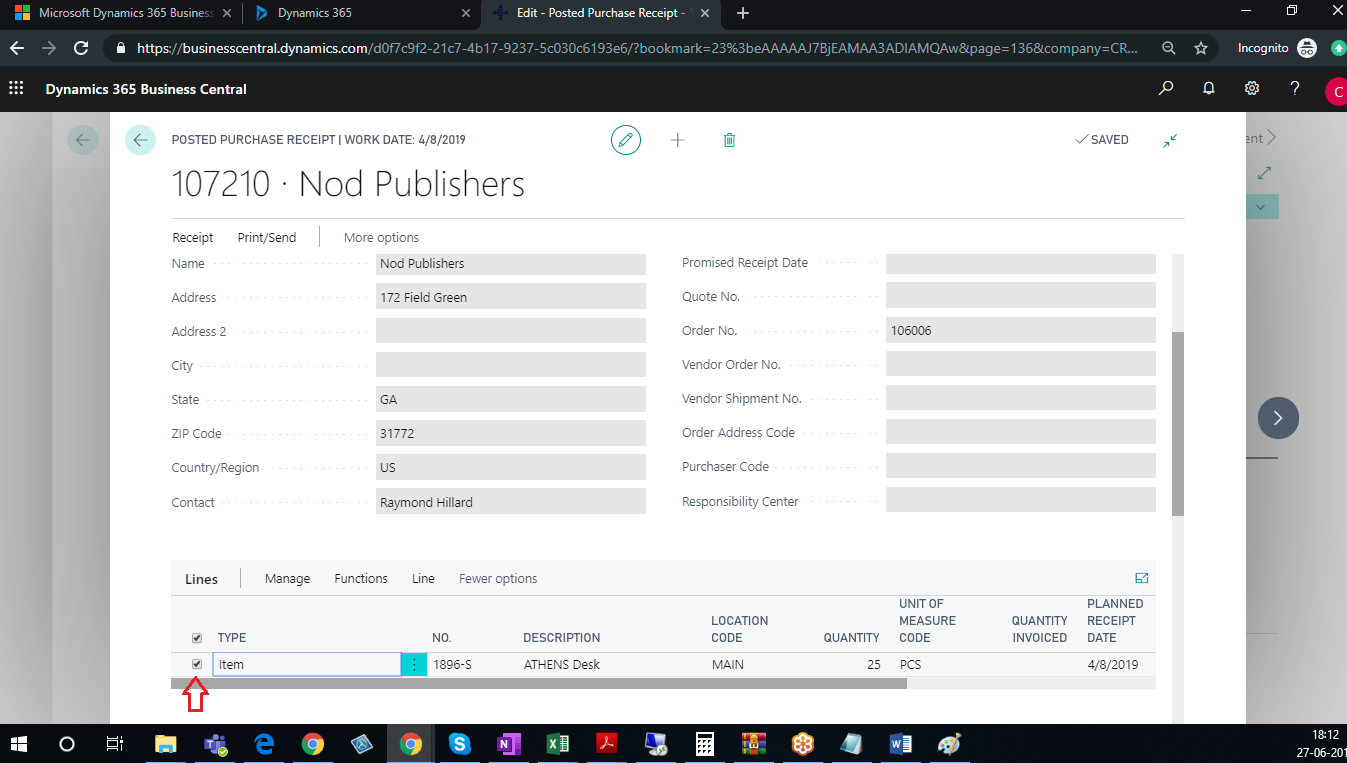
Task: Open the Windows Start menu
Action: tap(18, 744)
